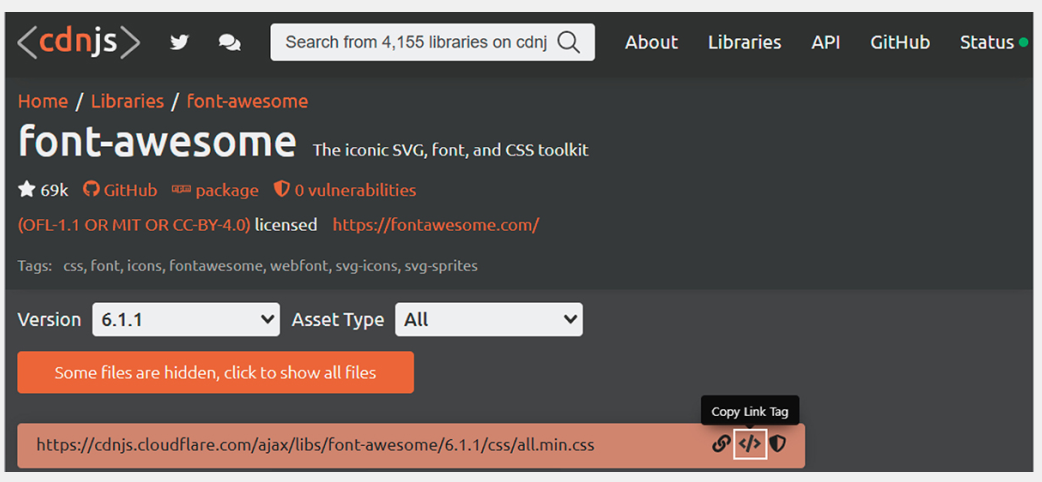Select the all.min.css URL text
The image size is (1042, 482).
tap(315, 445)
